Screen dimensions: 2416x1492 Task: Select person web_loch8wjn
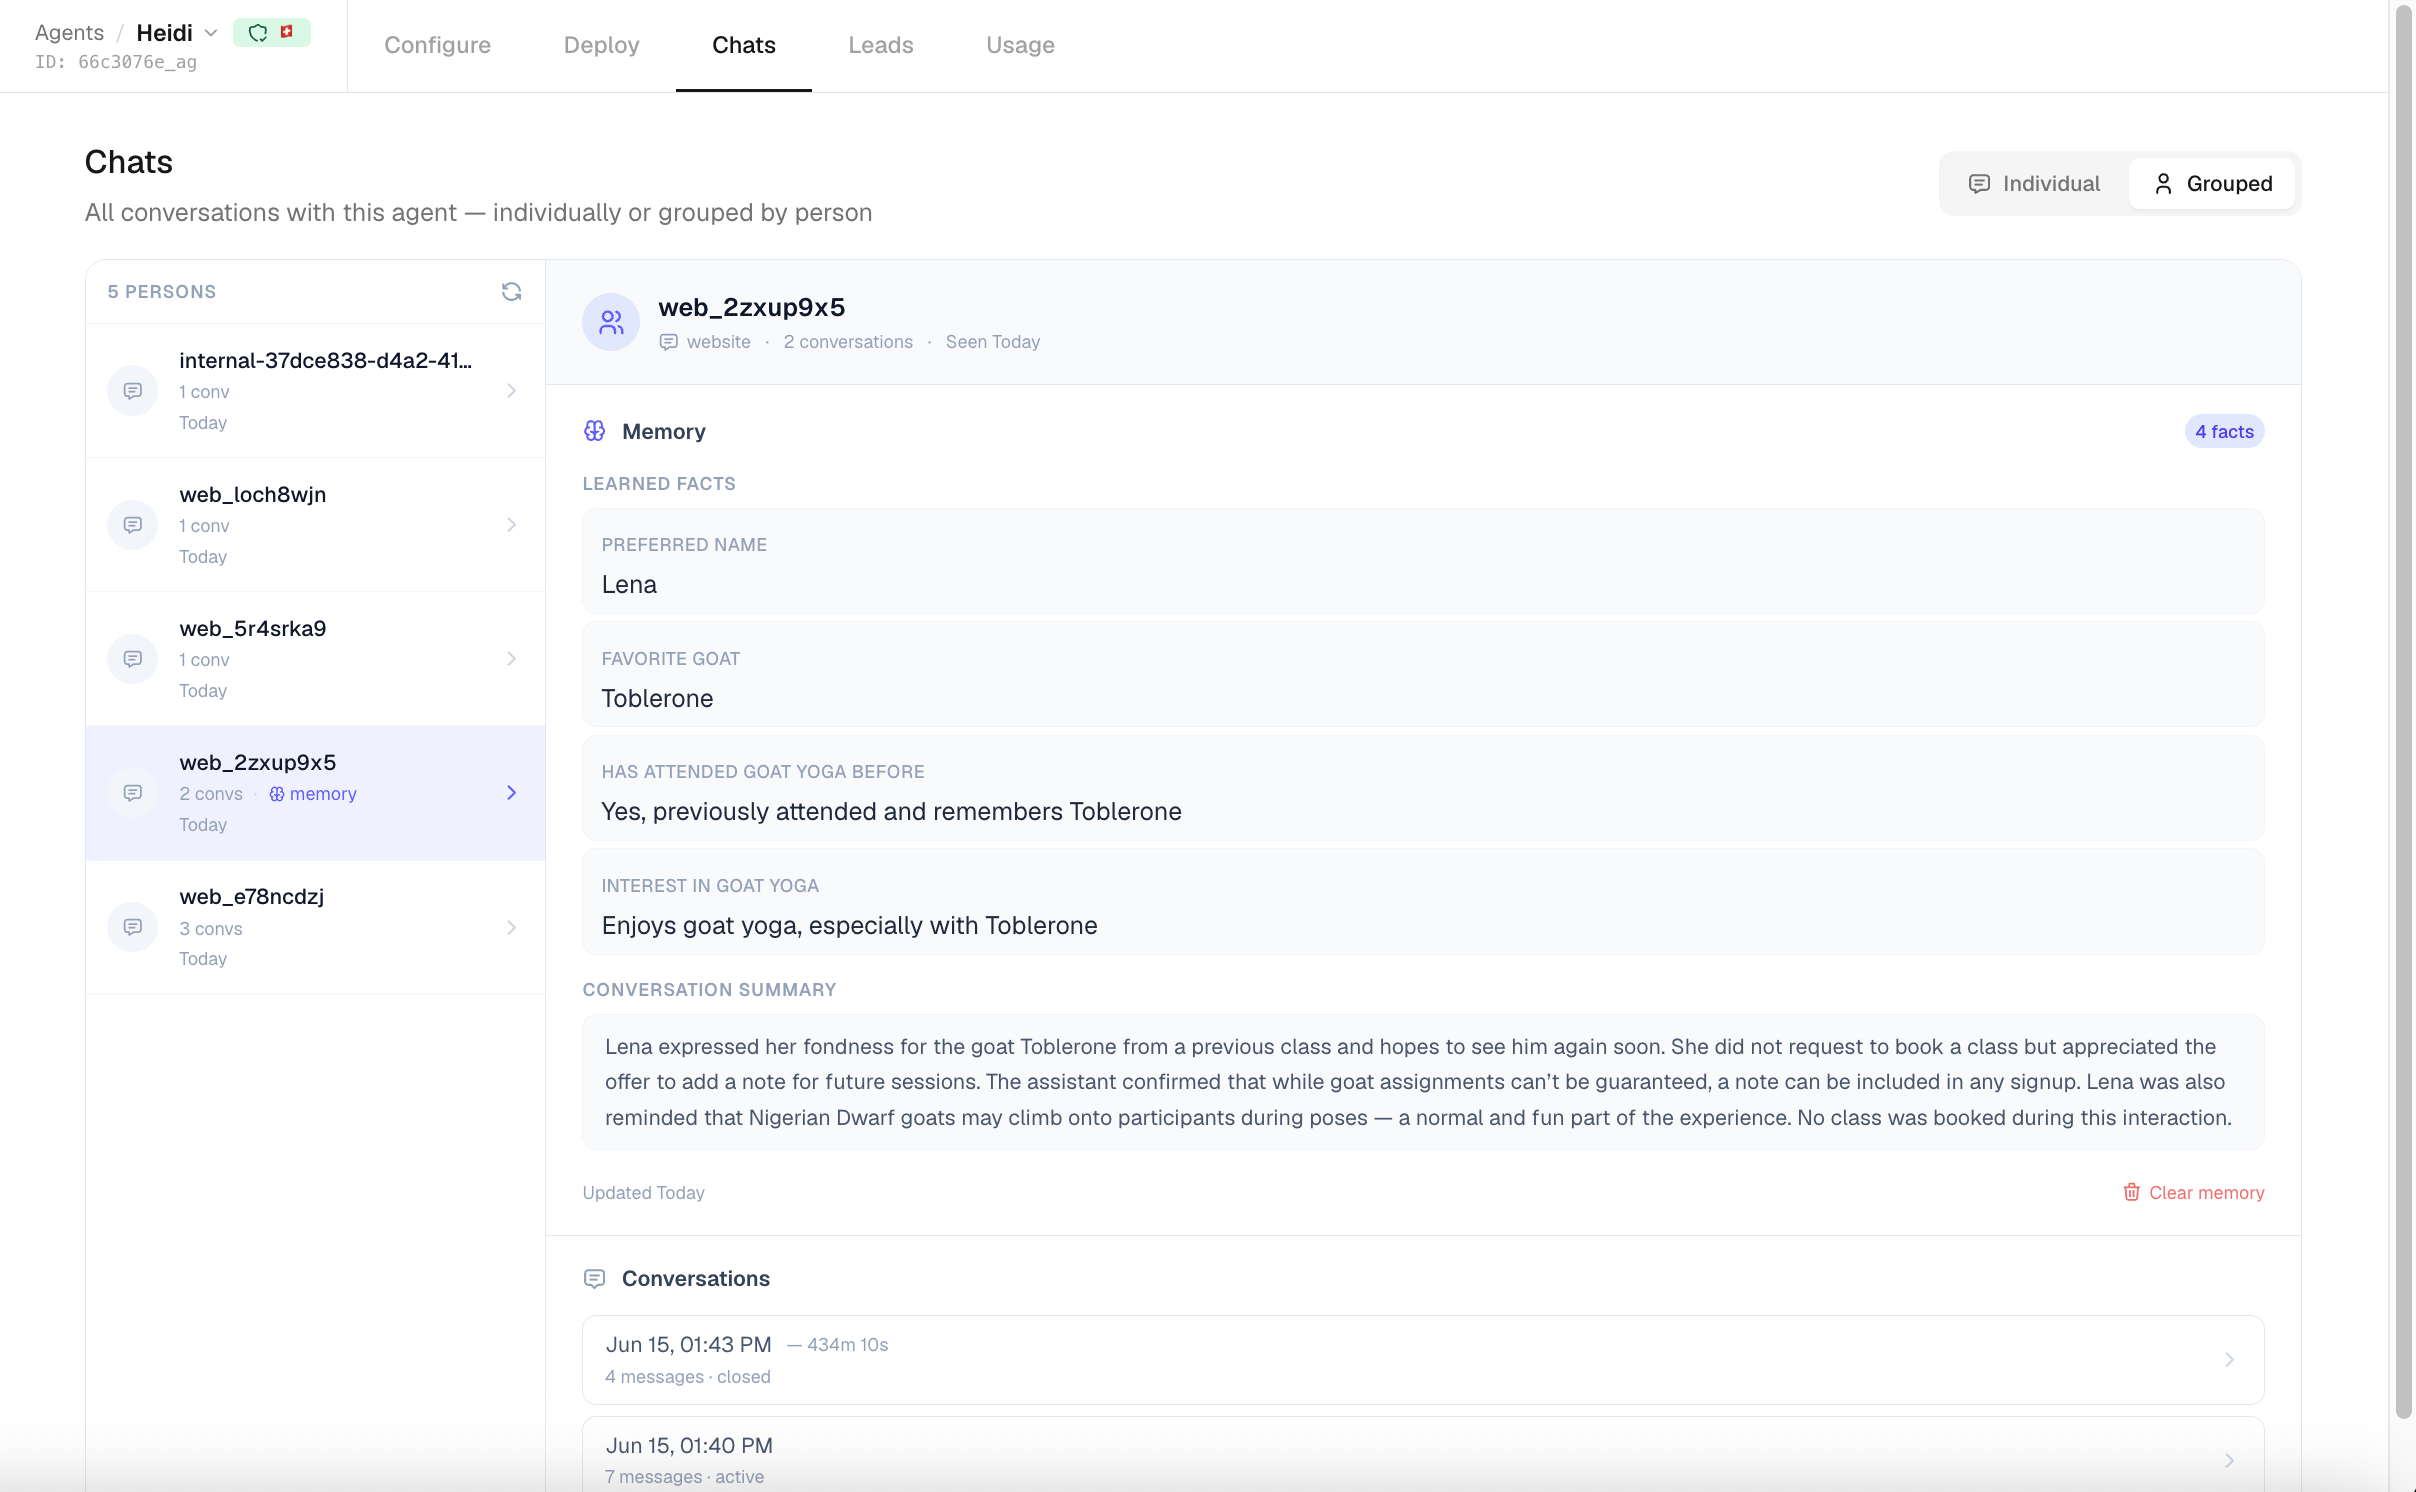[x=315, y=525]
